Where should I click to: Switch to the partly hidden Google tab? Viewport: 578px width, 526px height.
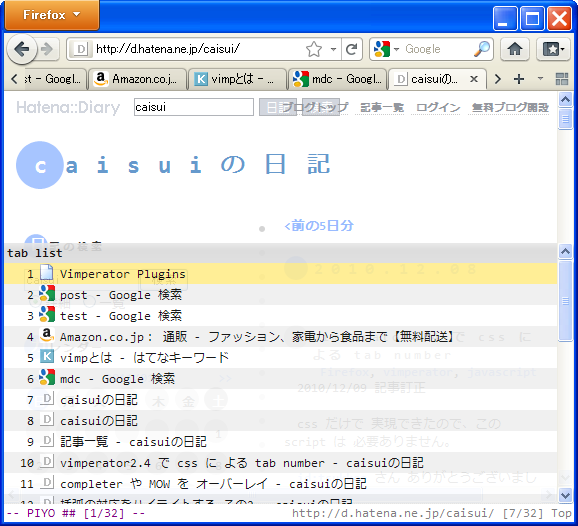click(55, 79)
